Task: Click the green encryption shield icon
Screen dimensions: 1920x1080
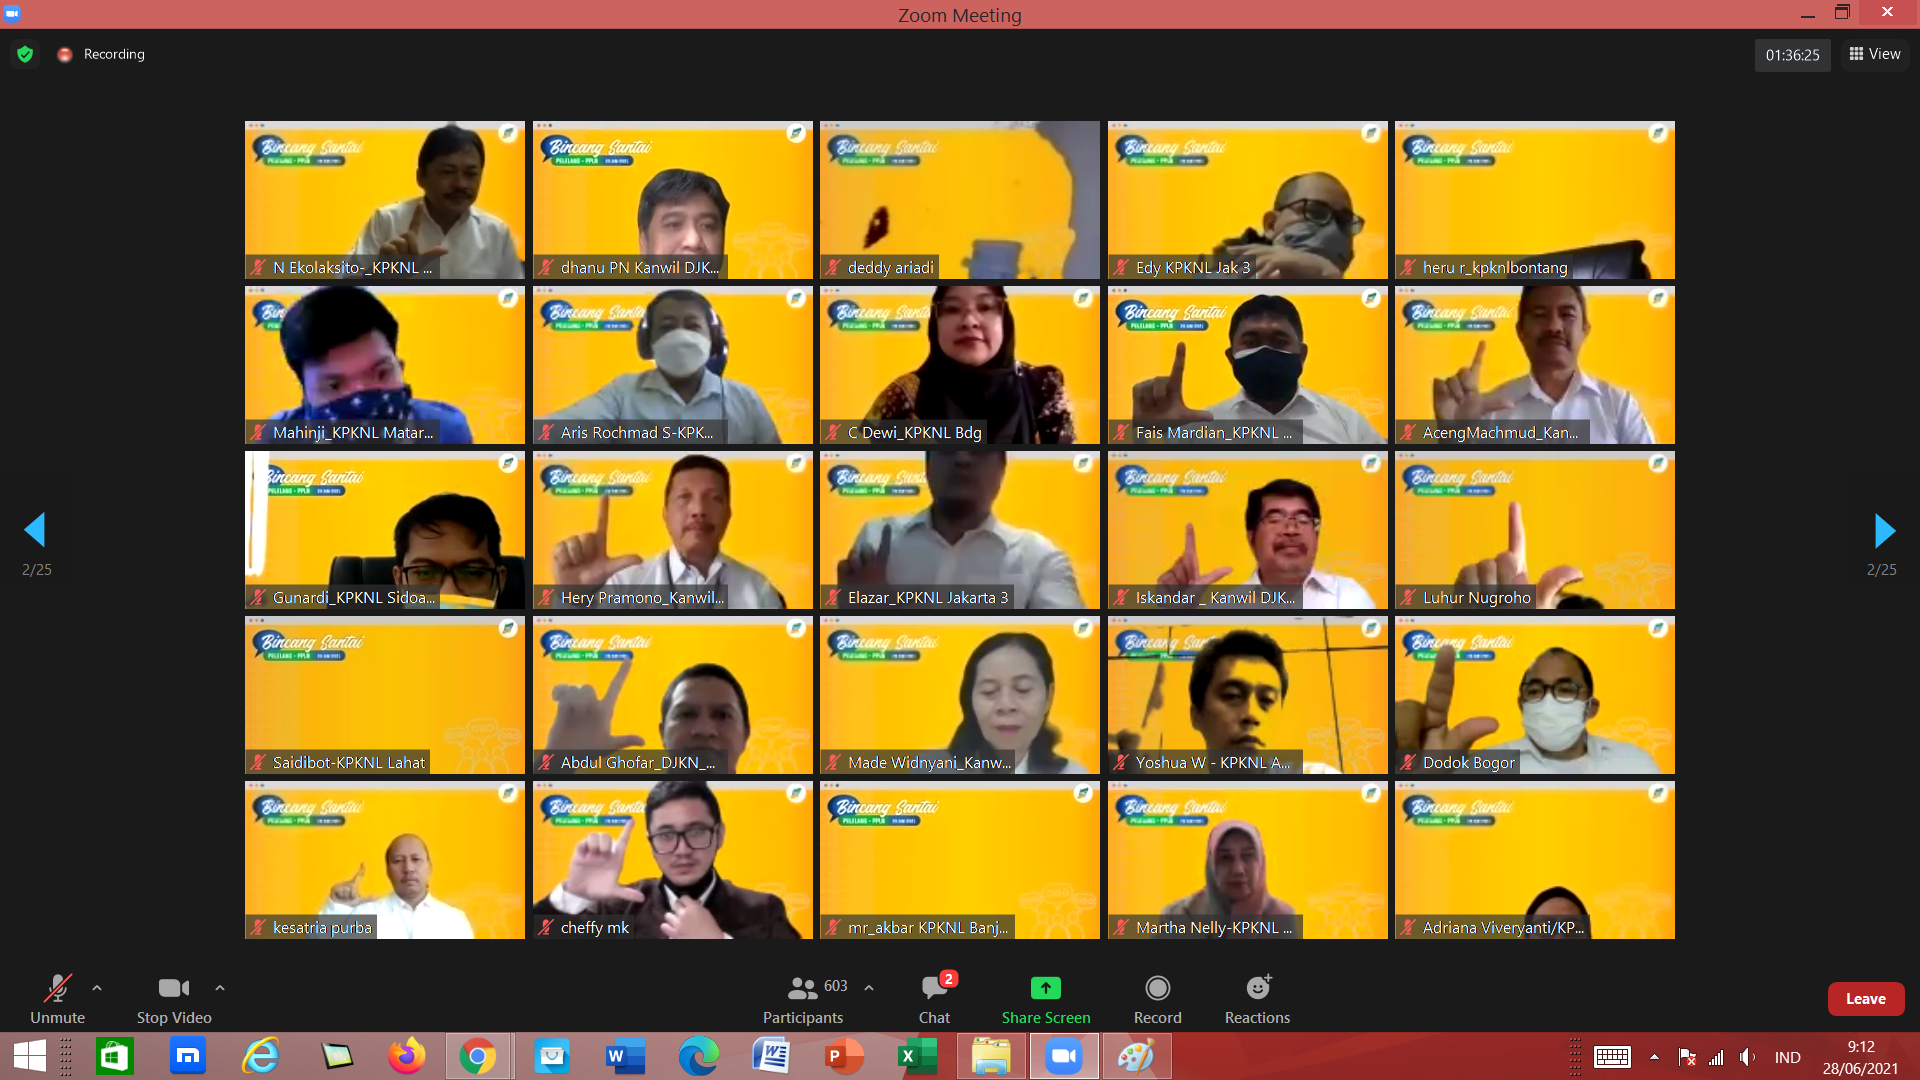Action: (25, 54)
